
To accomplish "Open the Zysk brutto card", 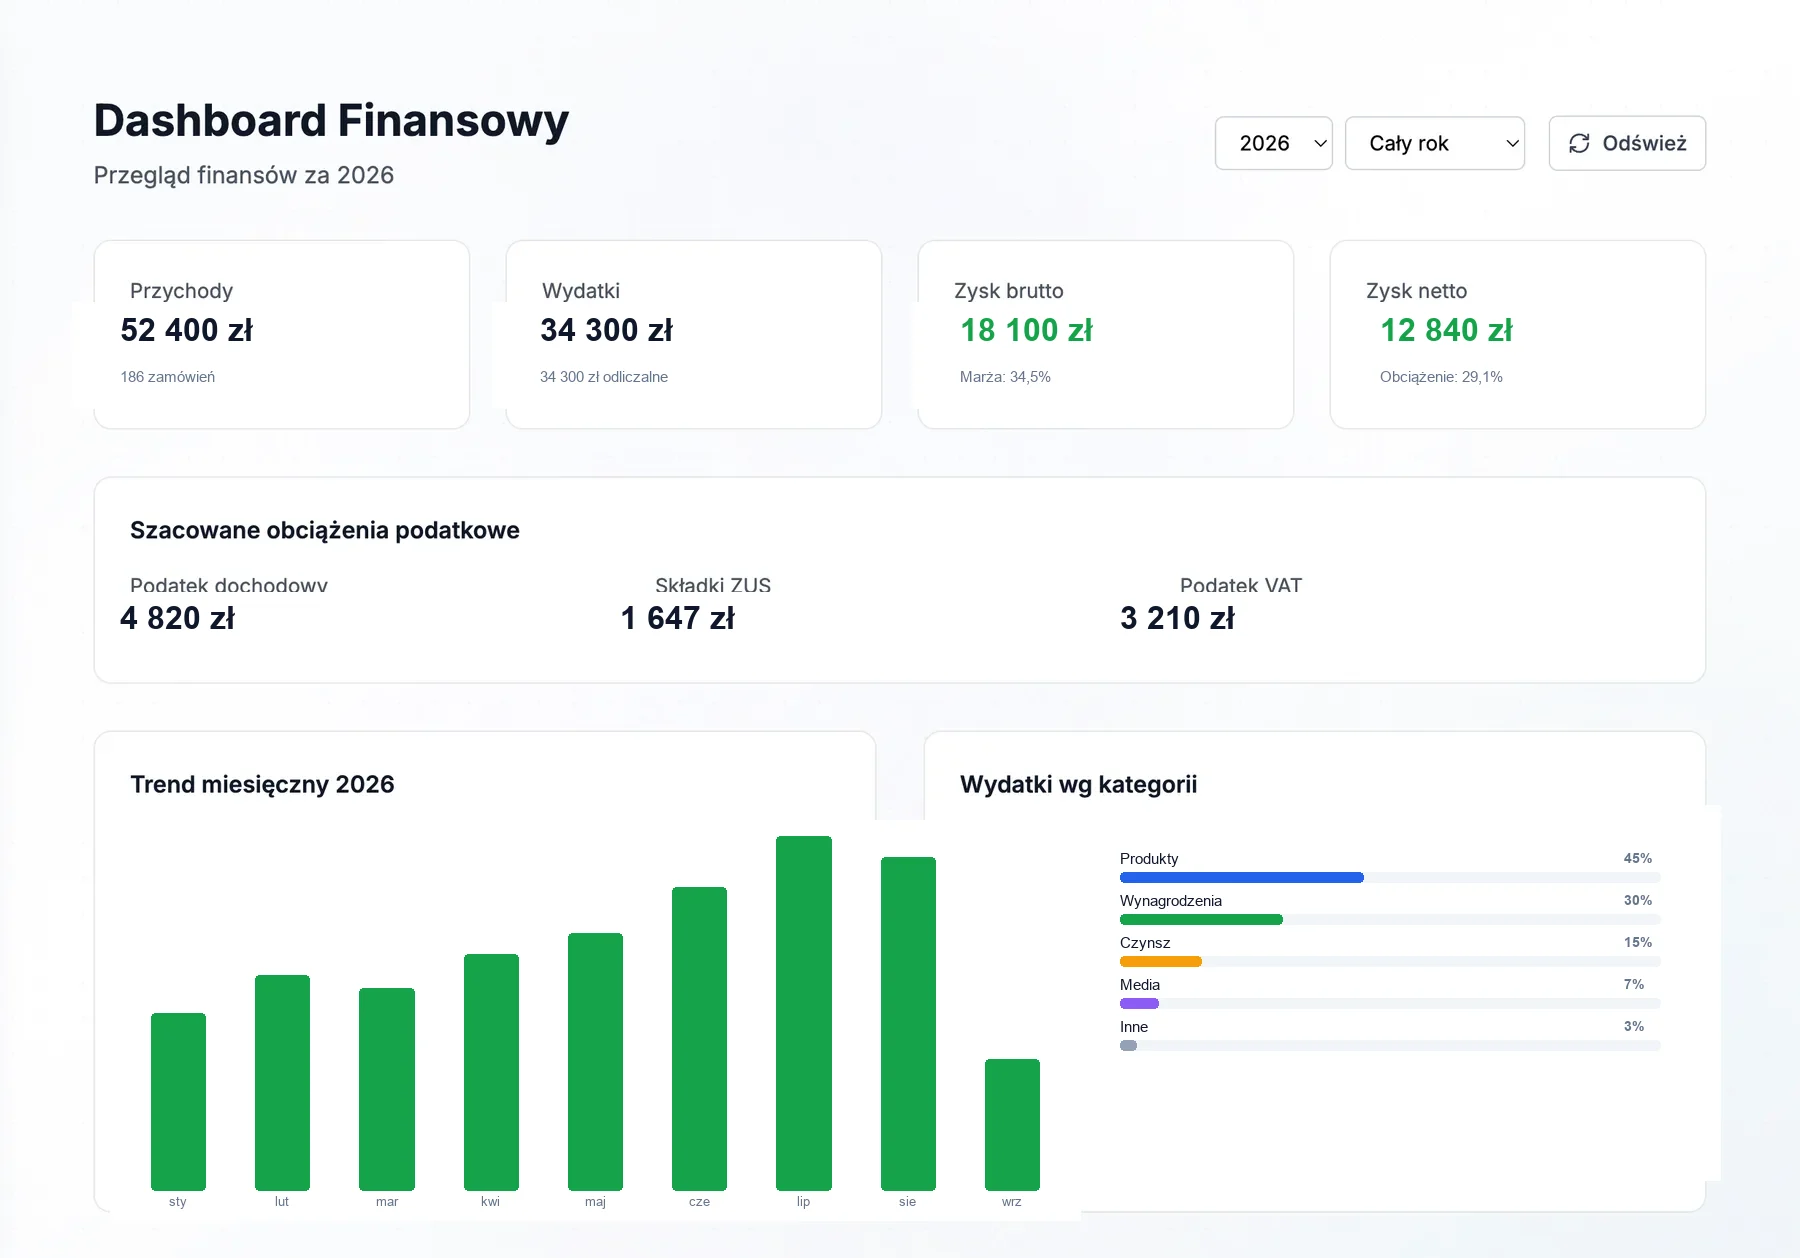I will [1105, 334].
